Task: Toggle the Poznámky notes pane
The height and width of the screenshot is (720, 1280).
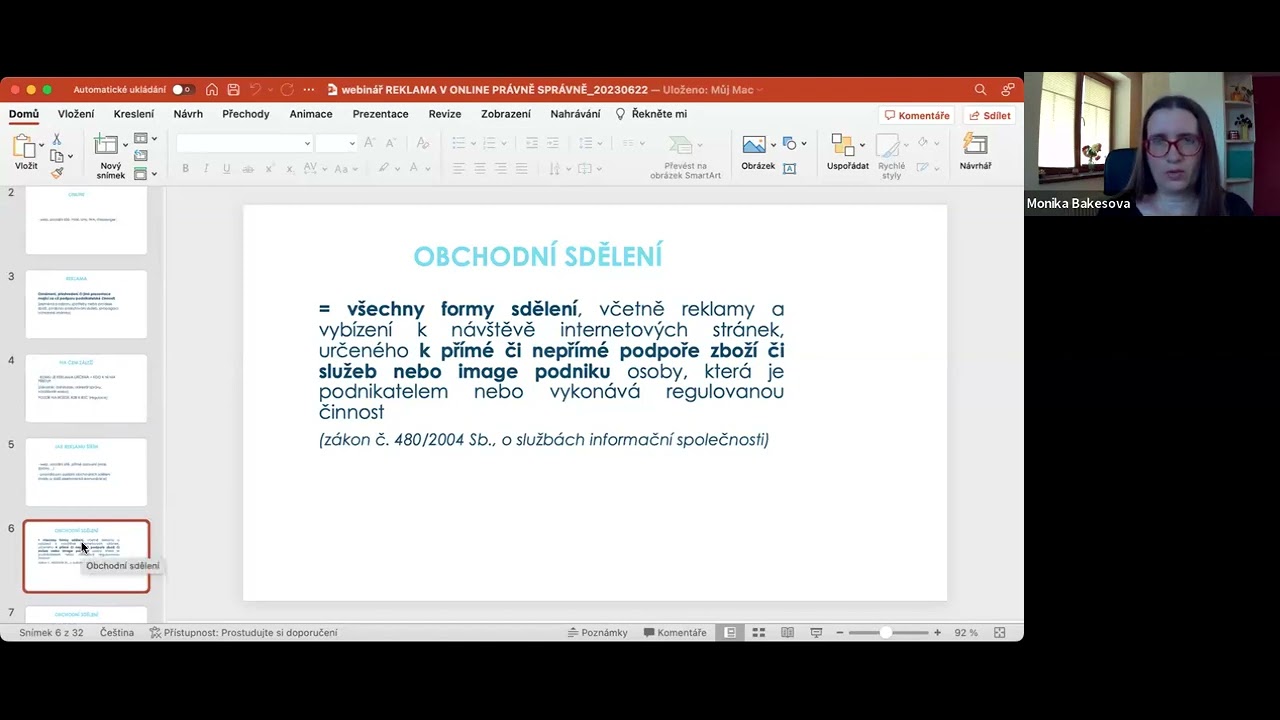Action: pyautogui.click(x=597, y=632)
